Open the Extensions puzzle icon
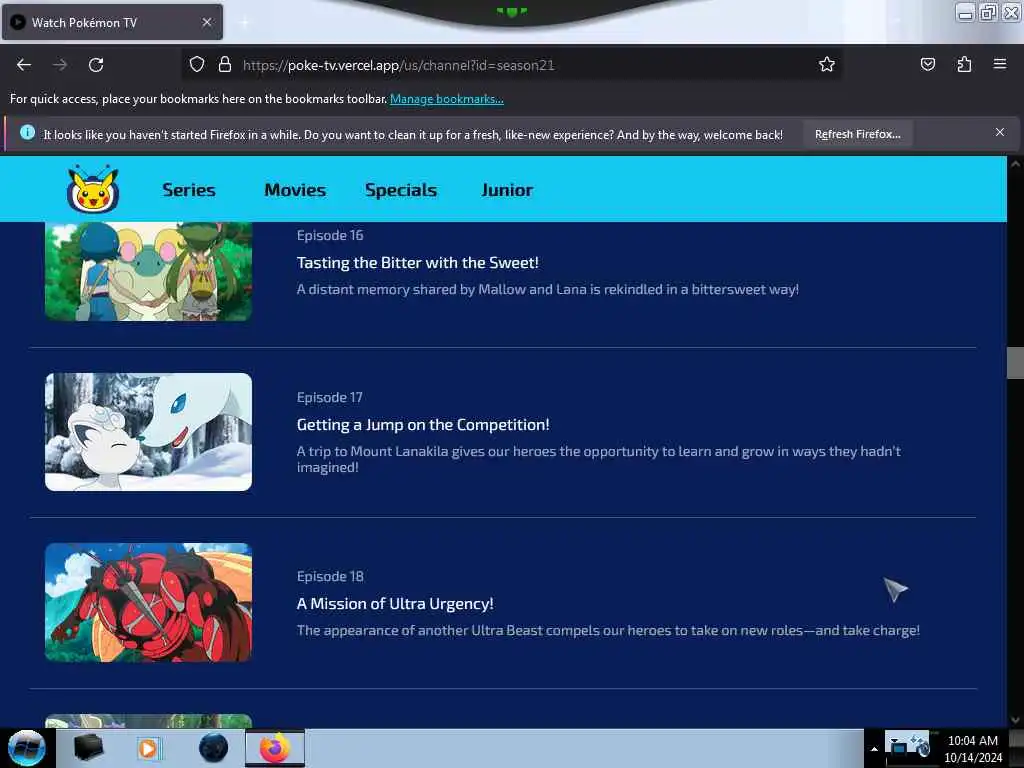This screenshot has width=1024, height=768. [x=964, y=64]
